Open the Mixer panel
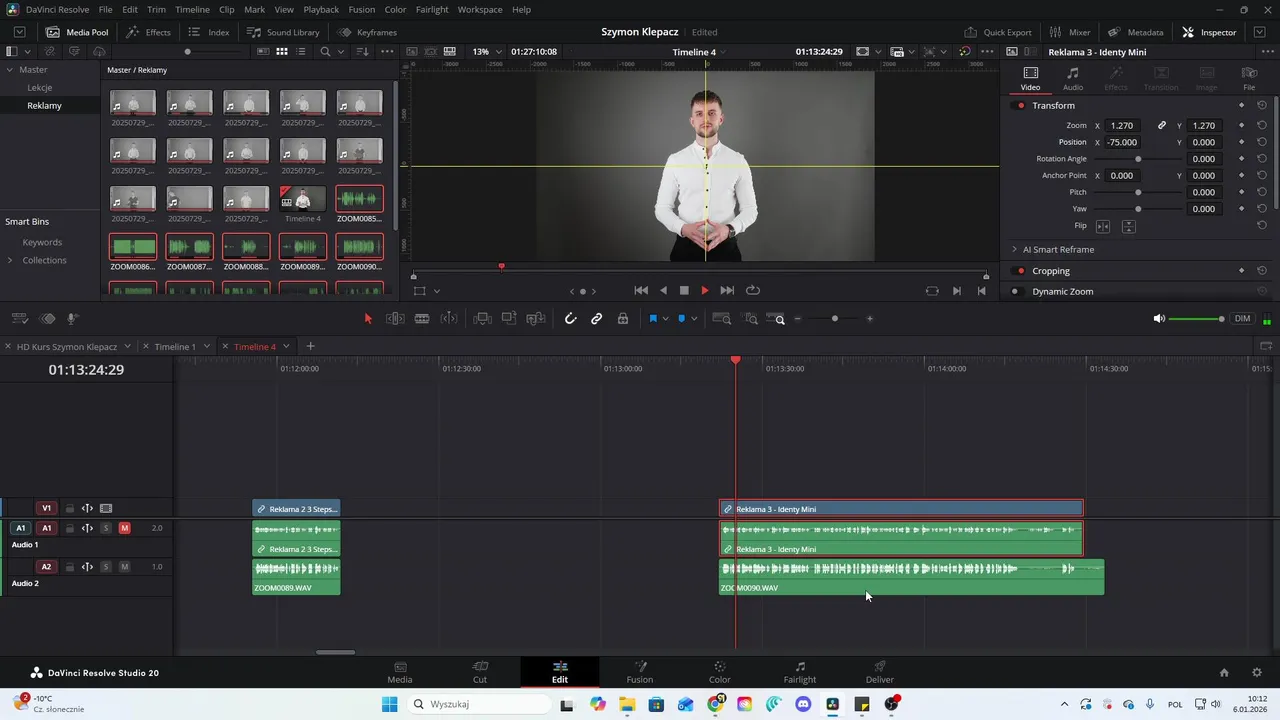The image size is (1280, 720). pyautogui.click(x=1070, y=32)
